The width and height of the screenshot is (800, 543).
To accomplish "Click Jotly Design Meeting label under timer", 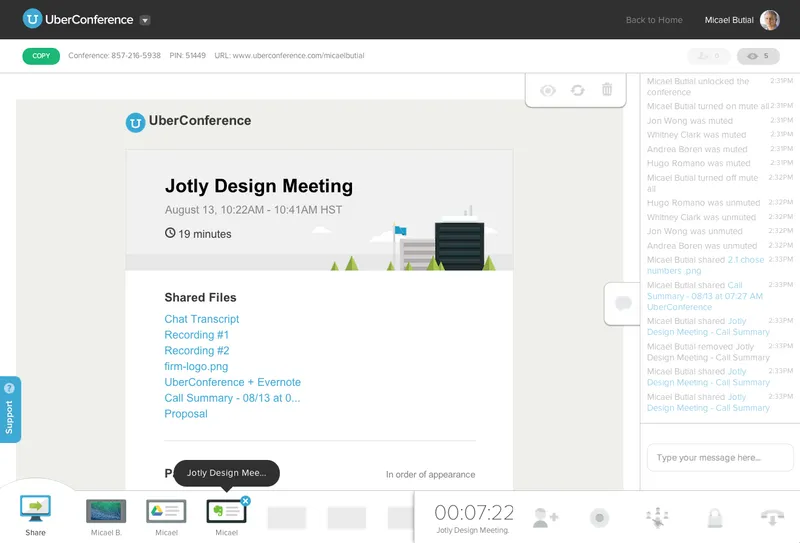I will pos(472,530).
